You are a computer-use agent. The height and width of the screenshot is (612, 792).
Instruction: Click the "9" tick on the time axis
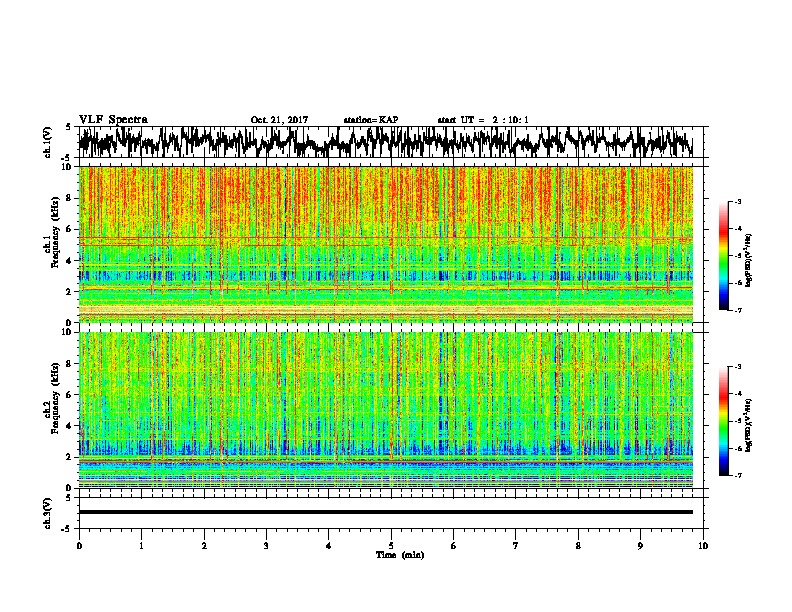pos(640,545)
